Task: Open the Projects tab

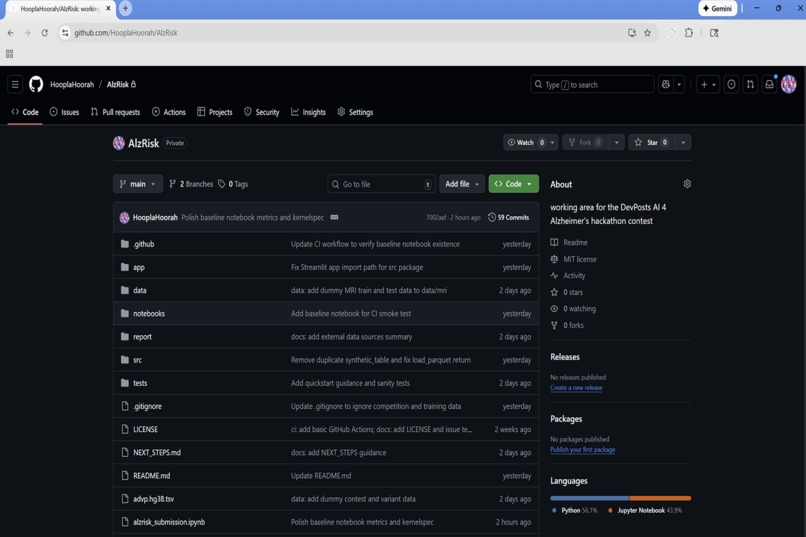Action: pyautogui.click(x=215, y=112)
